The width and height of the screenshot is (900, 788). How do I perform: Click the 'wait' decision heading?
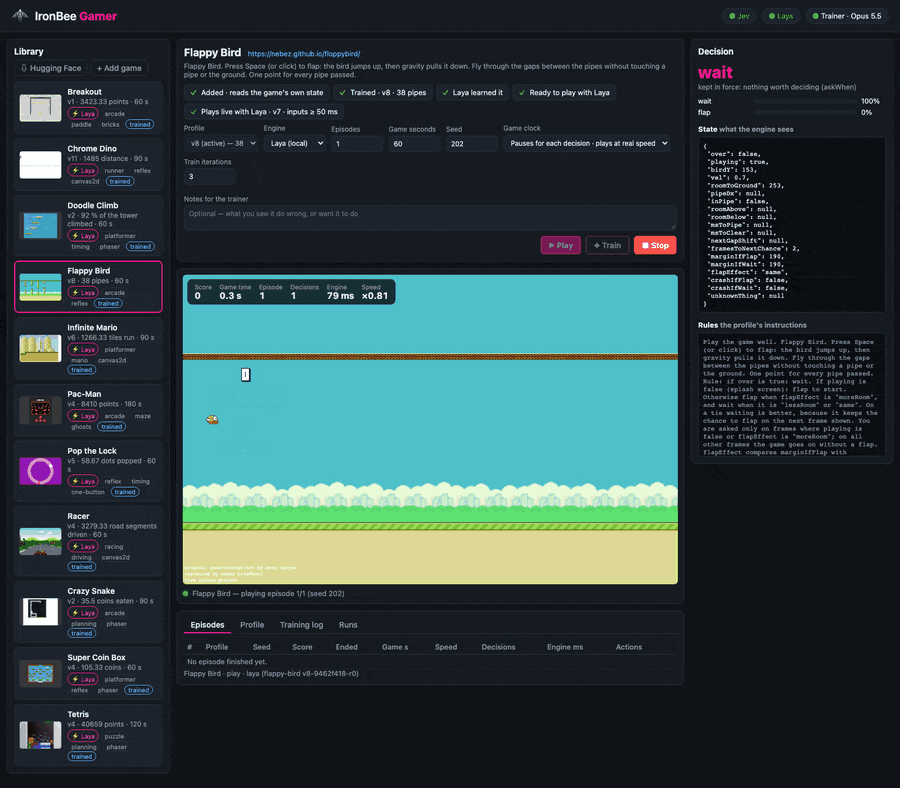715,73
